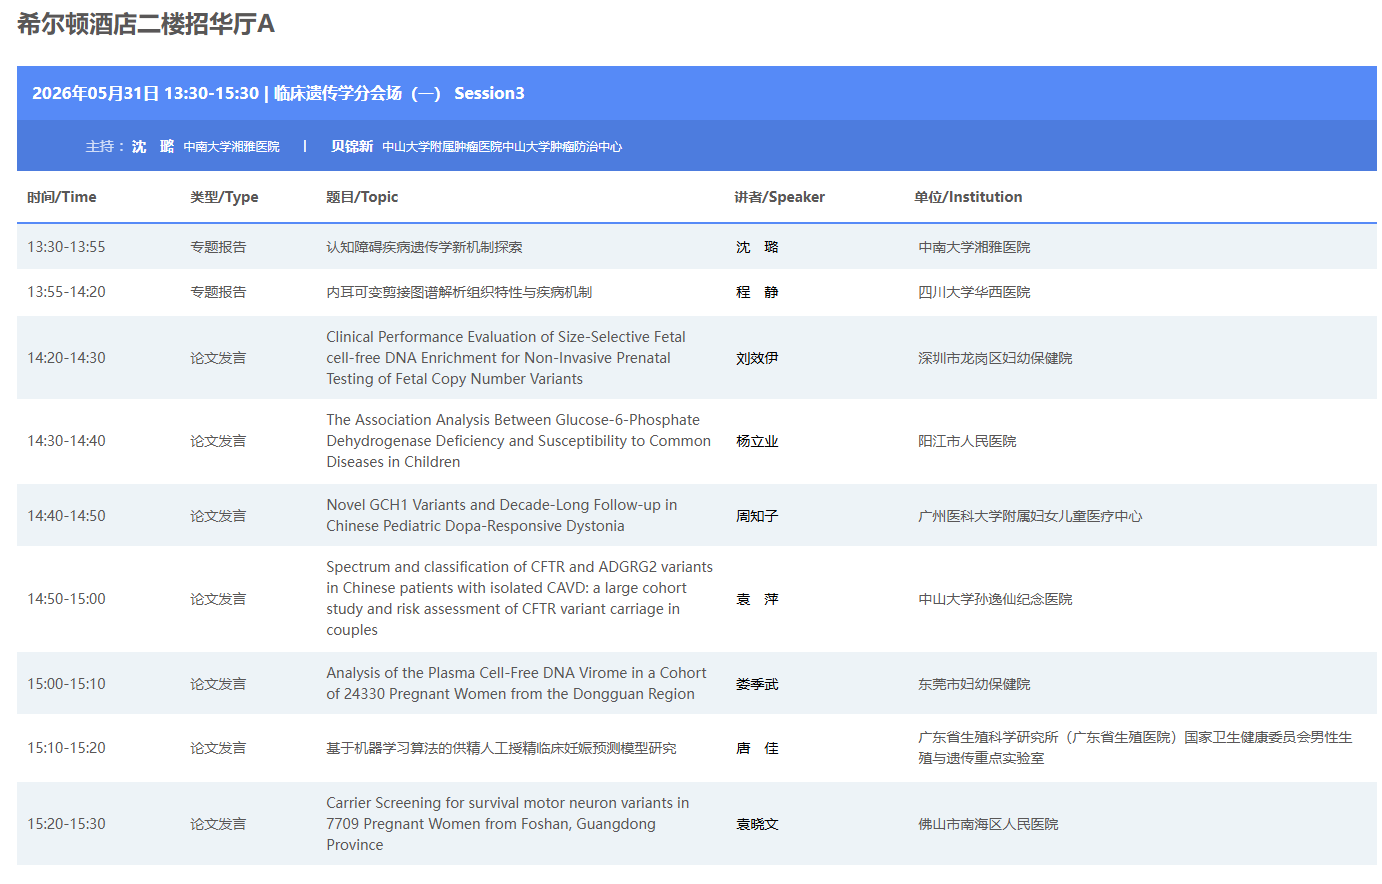Click the 题目/Topic column header

(x=362, y=197)
